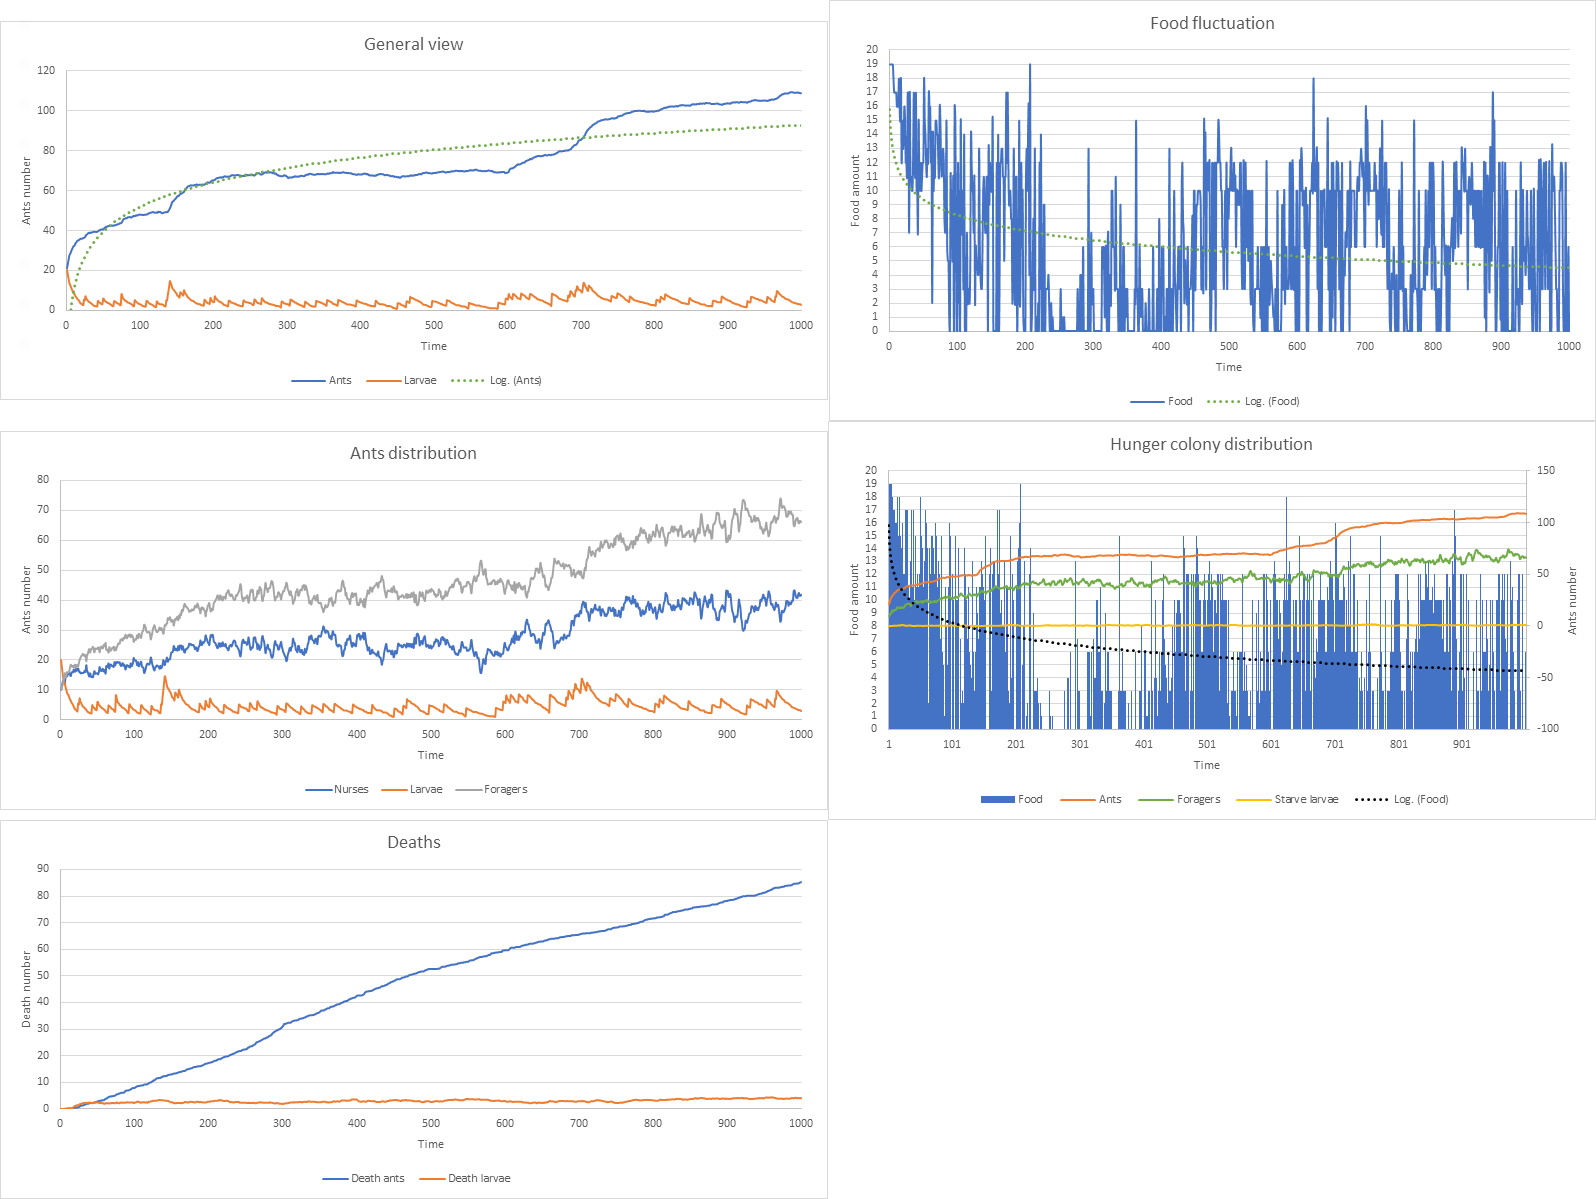
Task: Click 'Log. (Food)' legend in Food fluctuation
Action: 1253,401
